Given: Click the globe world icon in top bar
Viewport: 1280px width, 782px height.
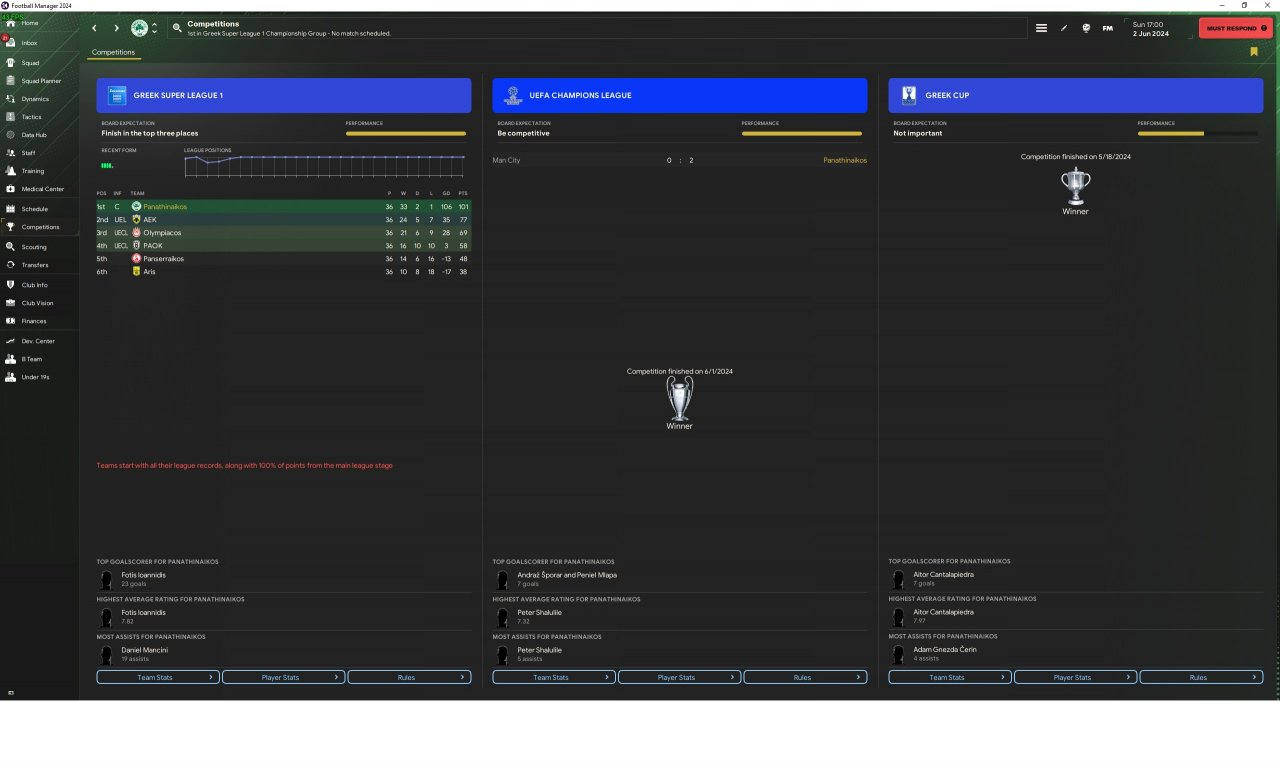Looking at the screenshot, I should click(1086, 28).
